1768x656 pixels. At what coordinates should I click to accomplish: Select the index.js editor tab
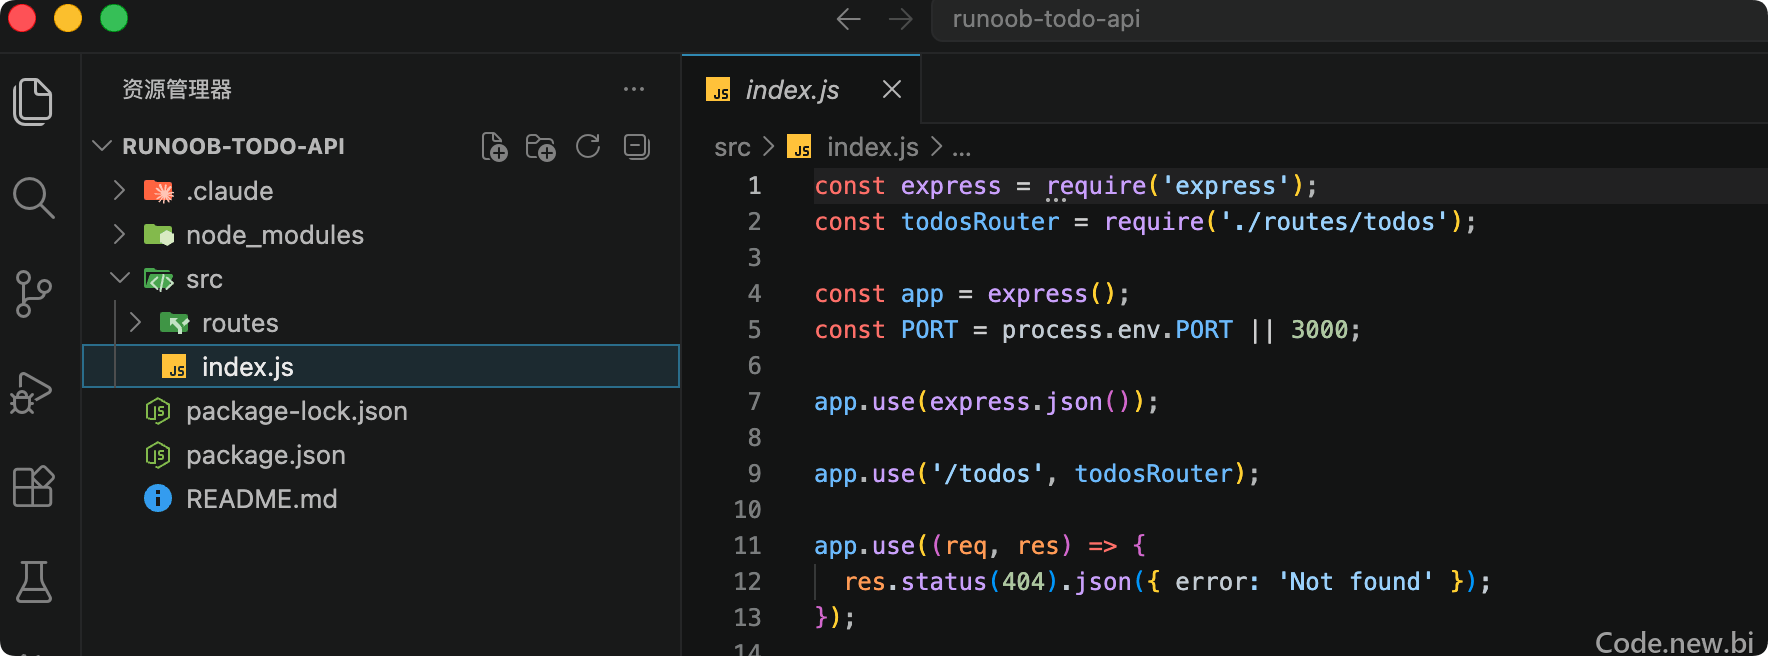(x=800, y=90)
